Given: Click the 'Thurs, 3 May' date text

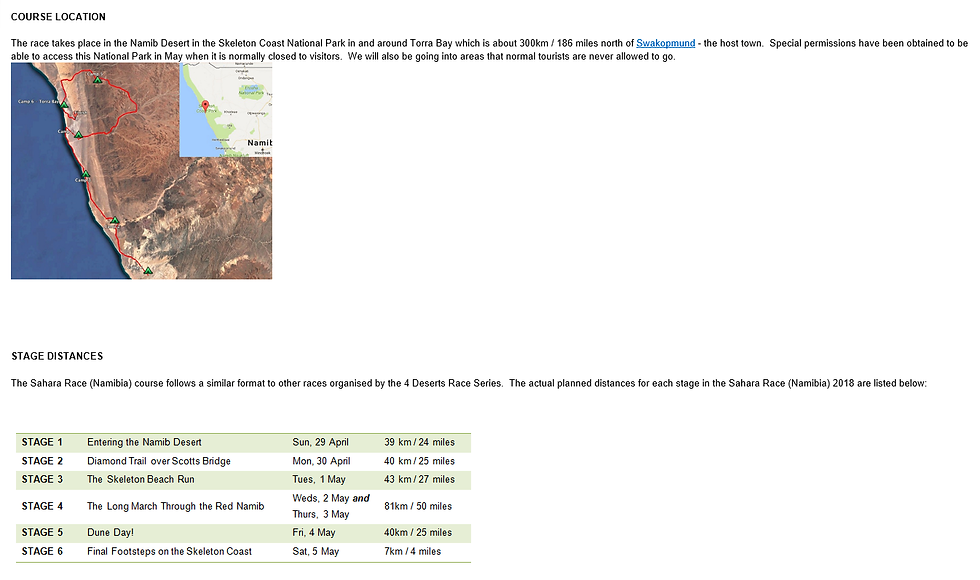Looking at the screenshot, I should 321,514.
